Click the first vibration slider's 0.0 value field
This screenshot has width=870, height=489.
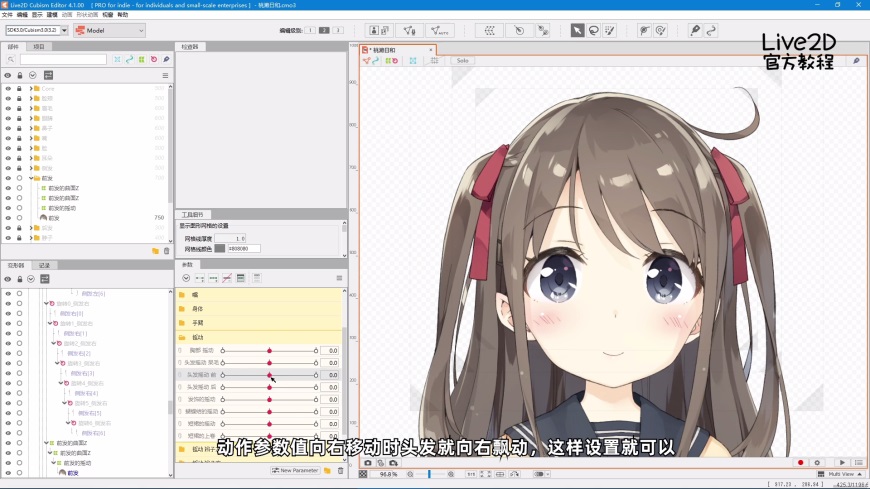(x=330, y=351)
